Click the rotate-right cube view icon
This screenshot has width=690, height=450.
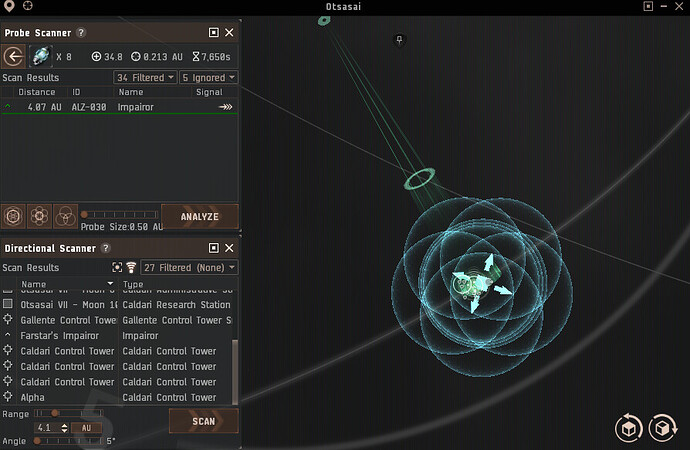pyautogui.click(x=662, y=428)
